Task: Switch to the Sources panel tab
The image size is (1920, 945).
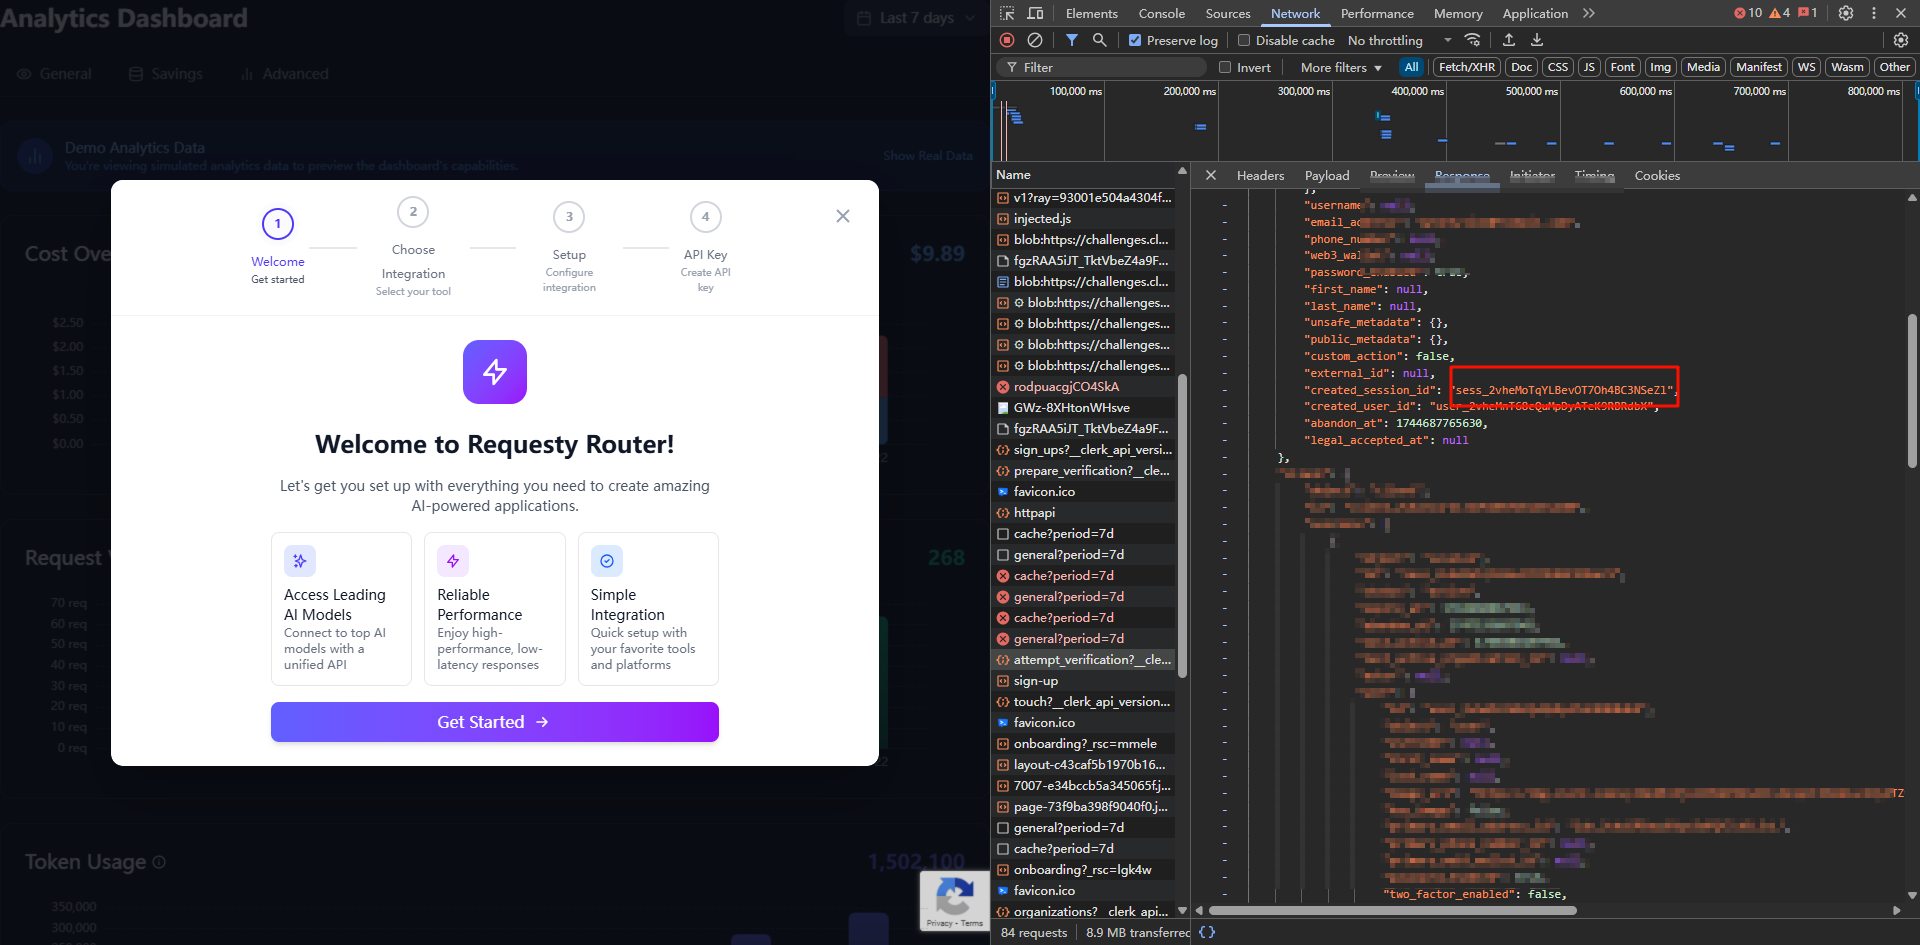Action: [x=1227, y=13]
